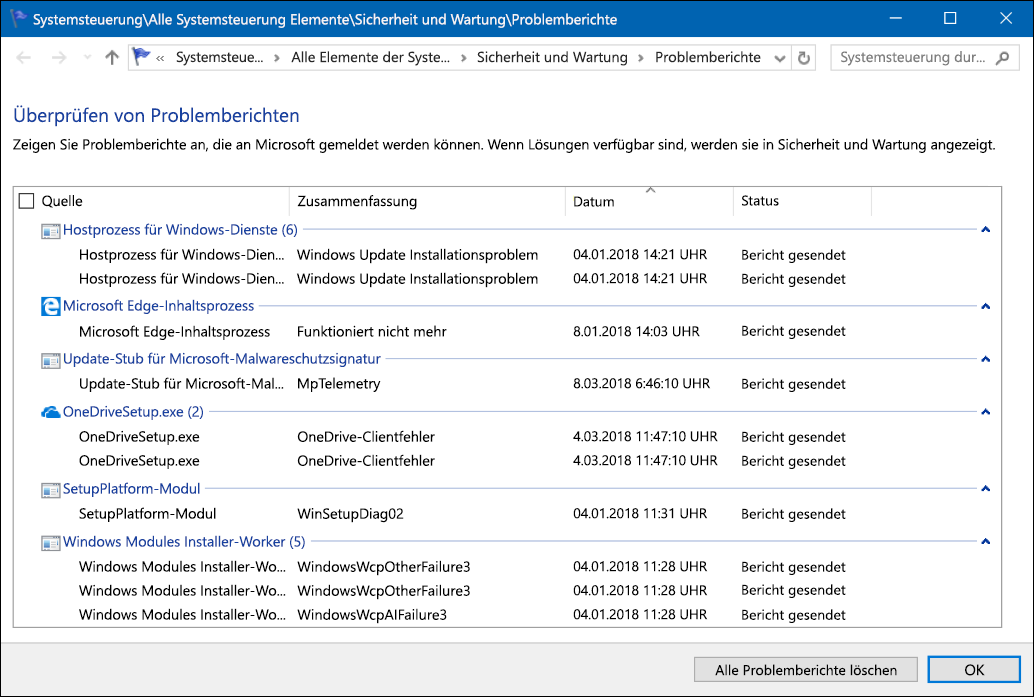Toggle the Quelle select-all checkbox

26,200
